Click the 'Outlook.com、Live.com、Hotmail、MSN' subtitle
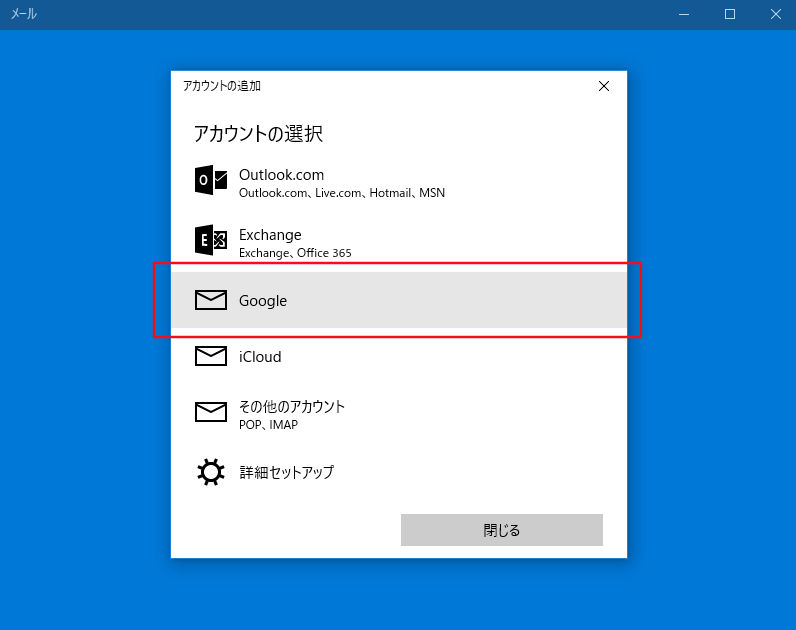 click(342, 193)
